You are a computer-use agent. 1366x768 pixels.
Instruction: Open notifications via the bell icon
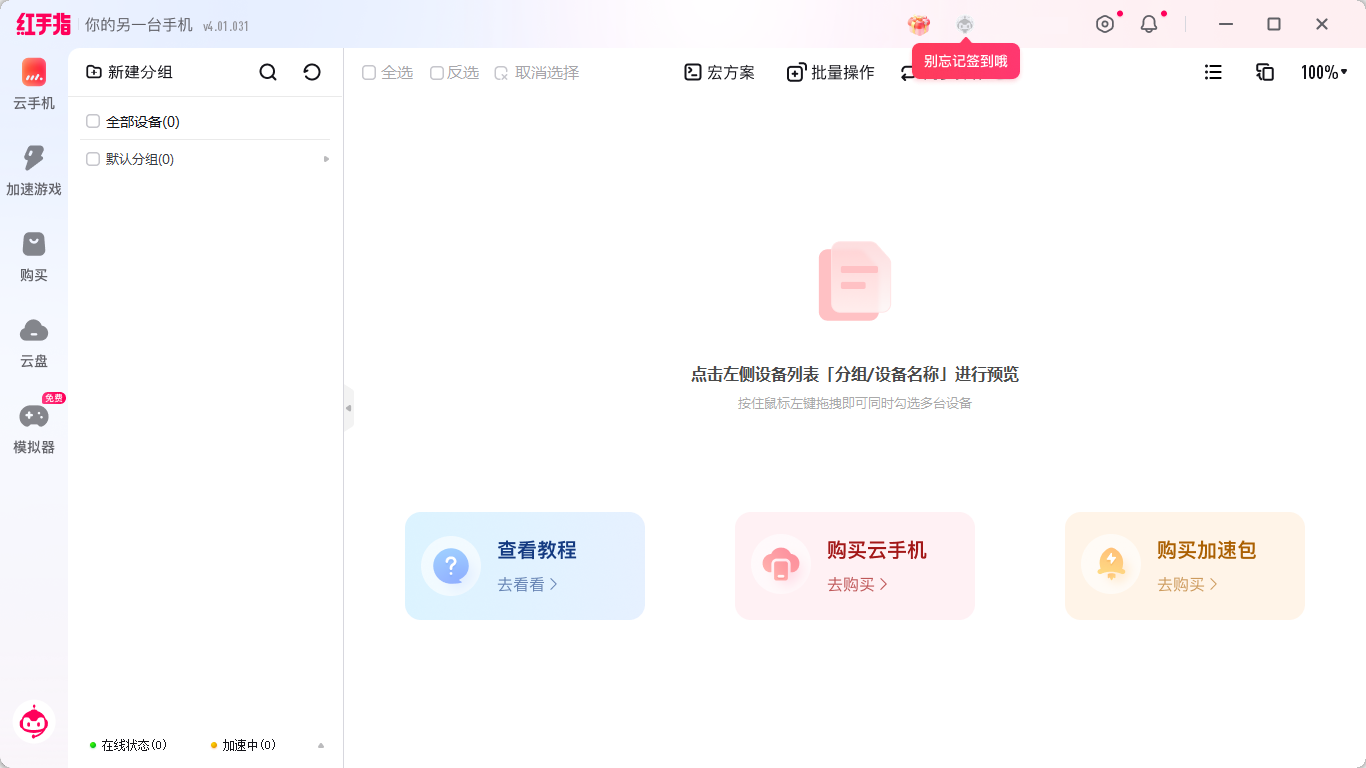[1149, 23]
